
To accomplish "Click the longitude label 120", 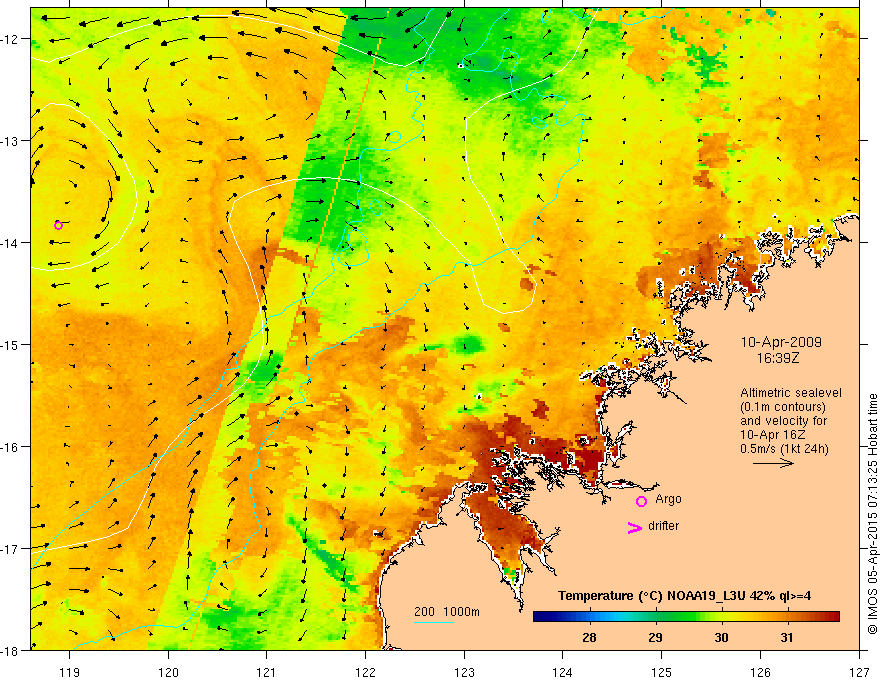I will 168,672.
